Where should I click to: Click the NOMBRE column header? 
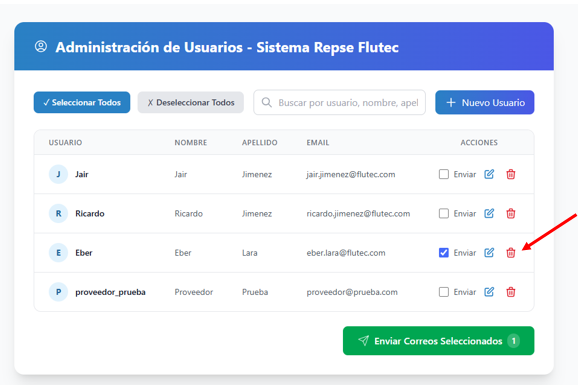click(x=191, y=142)
